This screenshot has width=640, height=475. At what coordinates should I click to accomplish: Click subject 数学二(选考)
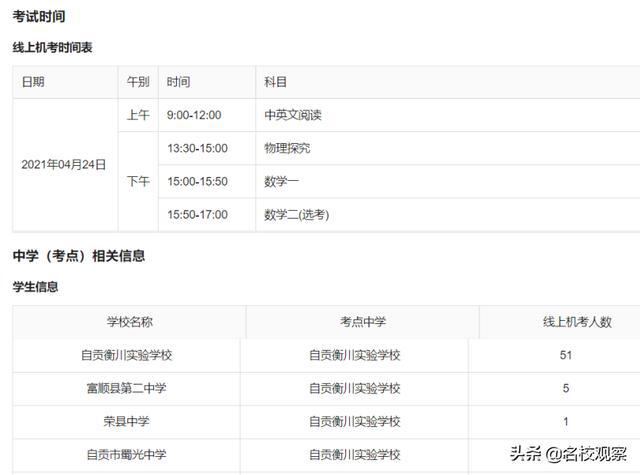pyautogui.click(x=297, y=215)
